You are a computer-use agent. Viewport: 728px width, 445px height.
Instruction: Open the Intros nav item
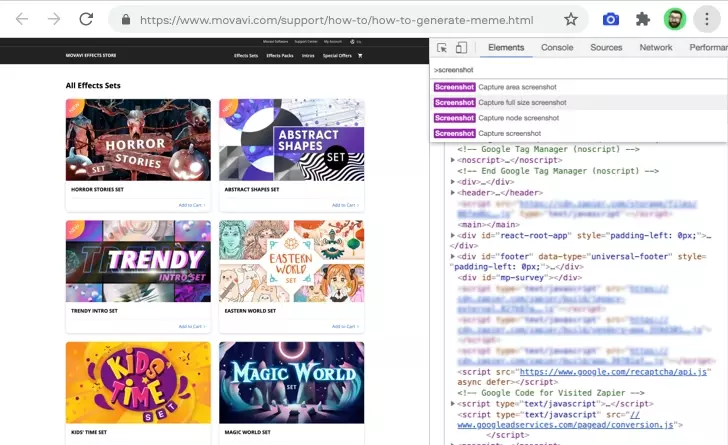coord(308,56)
